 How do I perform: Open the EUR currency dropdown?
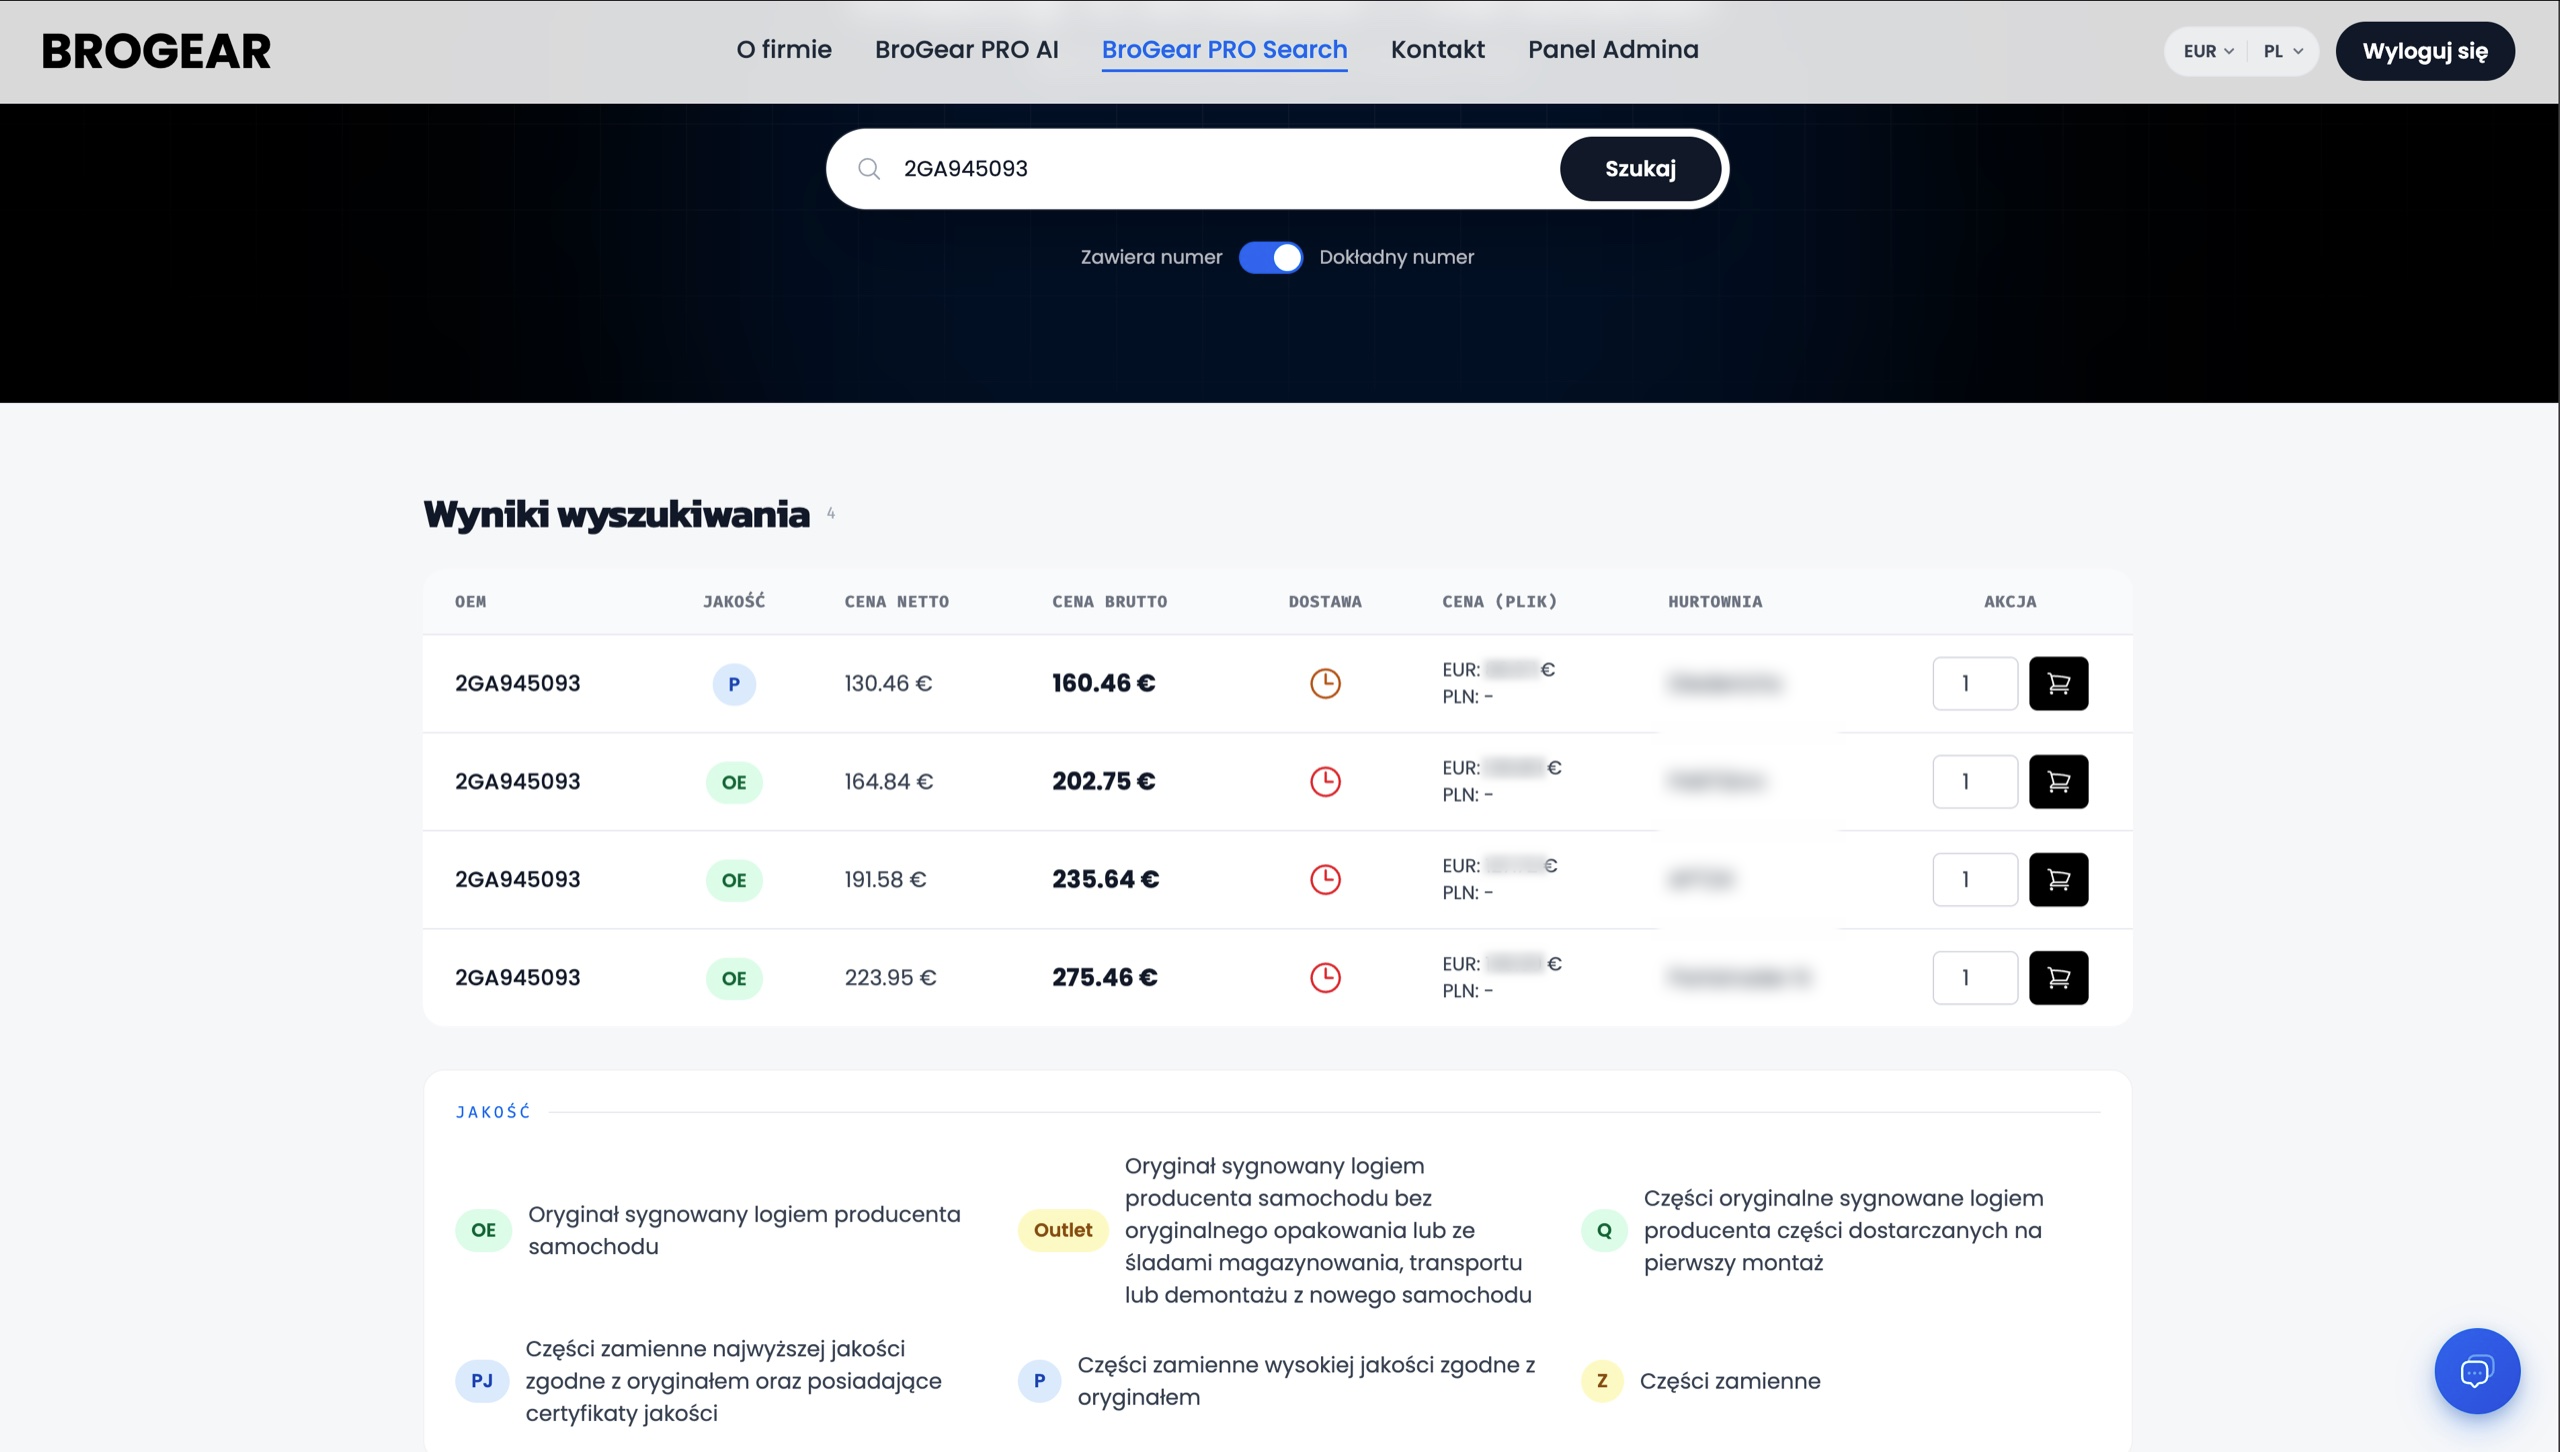click(x=2208, y=51)
